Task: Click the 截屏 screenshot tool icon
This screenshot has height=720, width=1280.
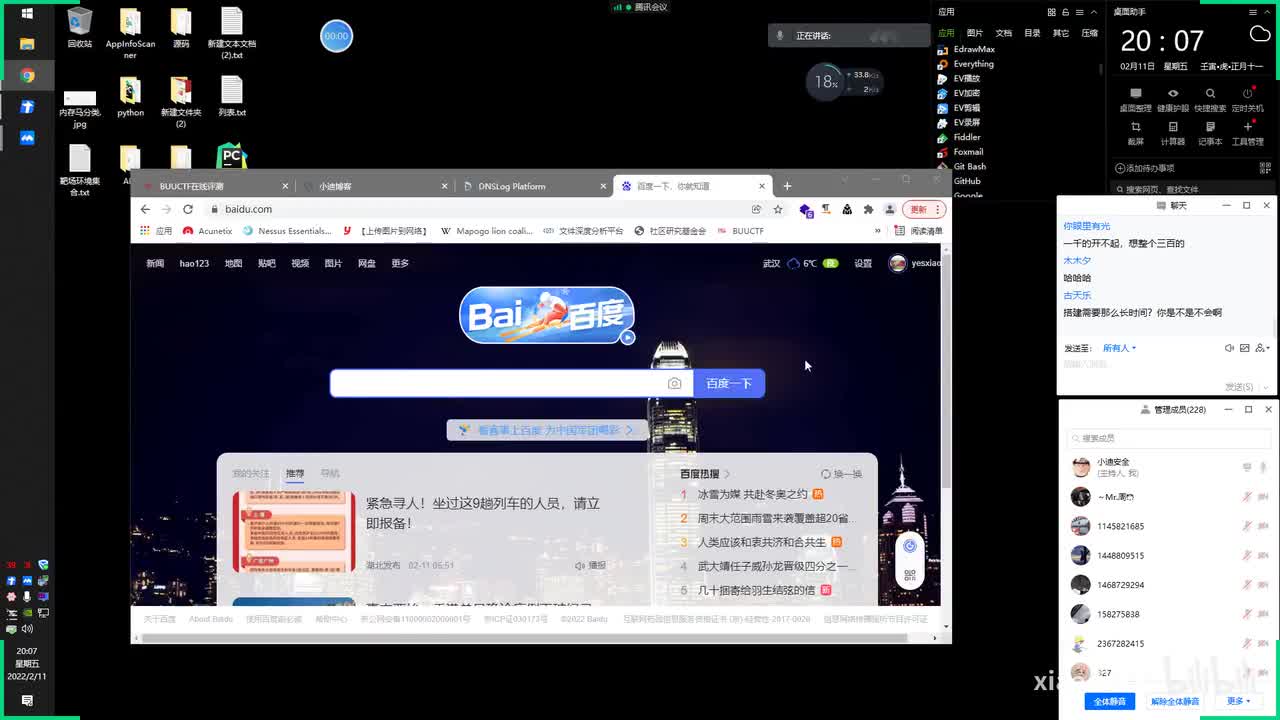Action: click(x=1135, y=132)
